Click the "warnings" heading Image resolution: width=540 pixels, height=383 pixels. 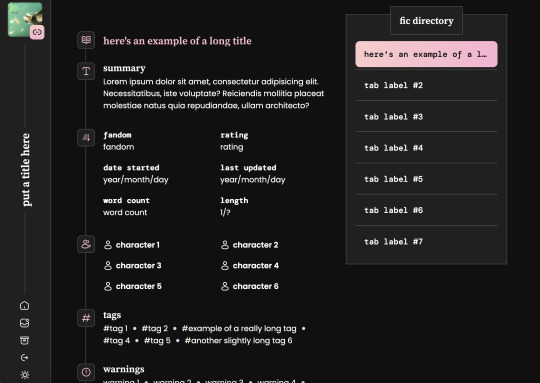(124, 369)
